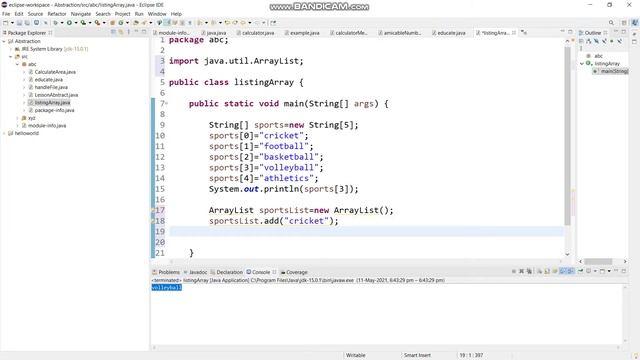
Task: Expand the xyz package node
Action: coord(18,118)
